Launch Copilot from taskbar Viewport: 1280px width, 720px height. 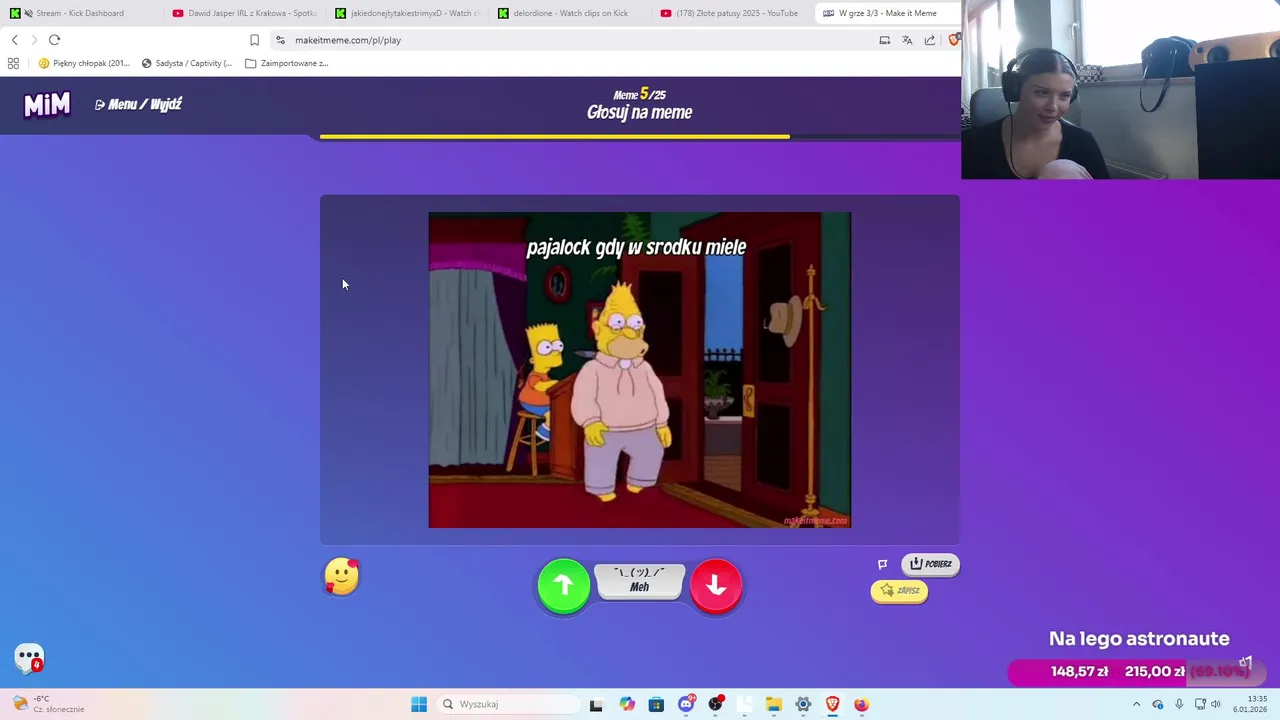[627, 704]
